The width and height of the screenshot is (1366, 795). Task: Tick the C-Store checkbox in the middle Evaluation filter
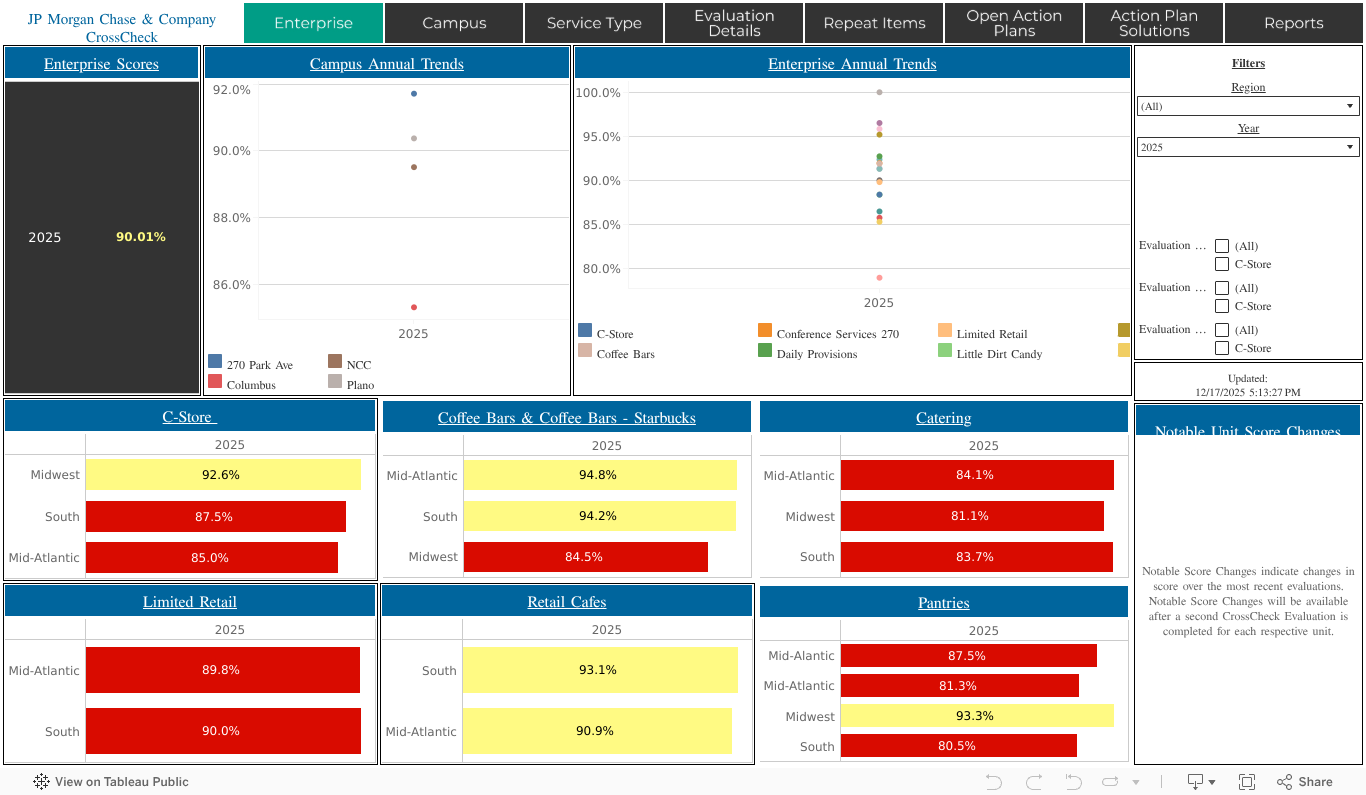point(1222,306)
